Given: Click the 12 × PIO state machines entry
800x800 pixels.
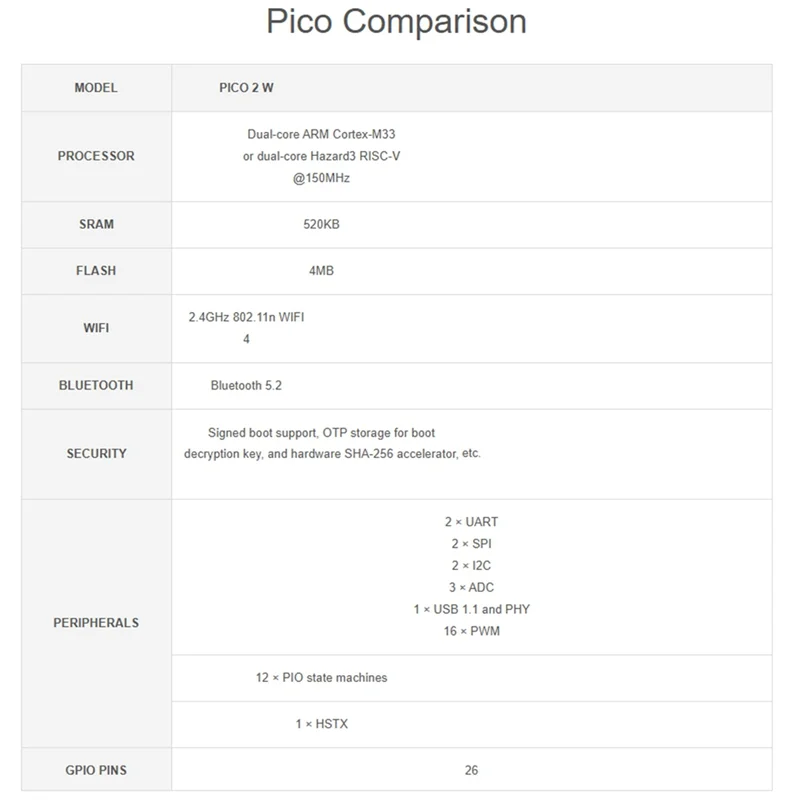Looking at the screenshot, I should click(321, 677).
